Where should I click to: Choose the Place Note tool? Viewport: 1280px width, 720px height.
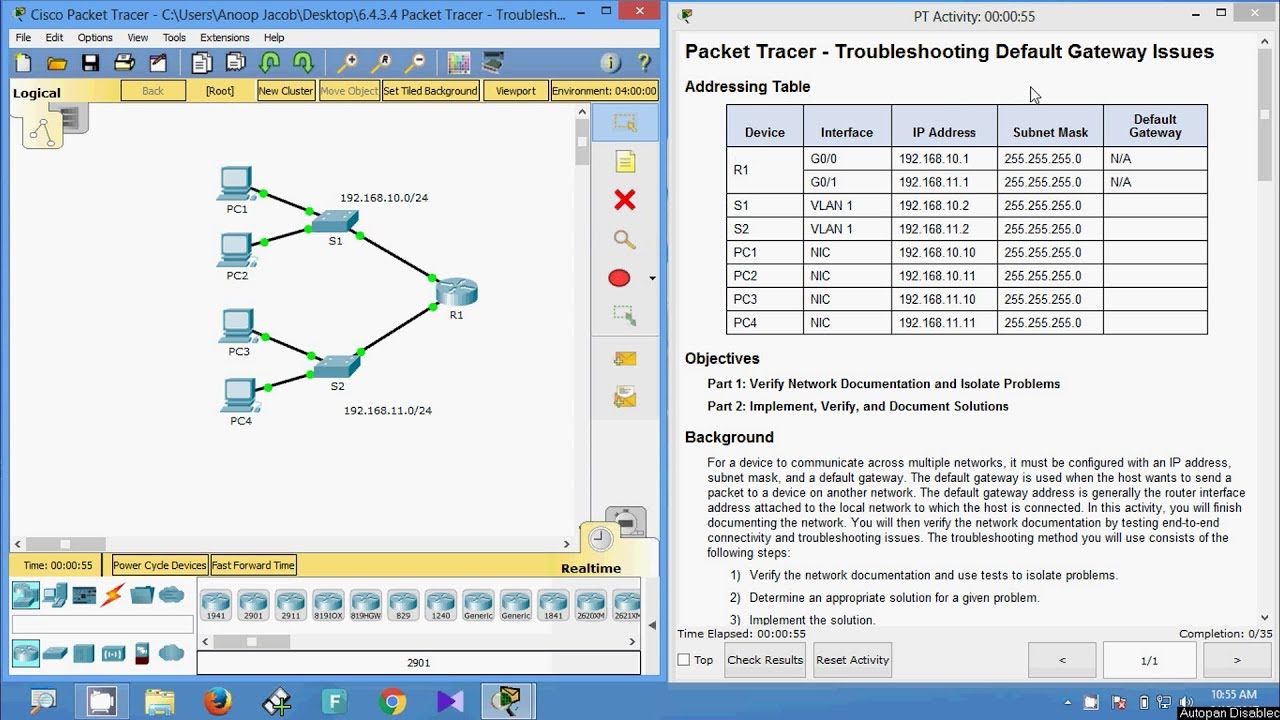625,162
